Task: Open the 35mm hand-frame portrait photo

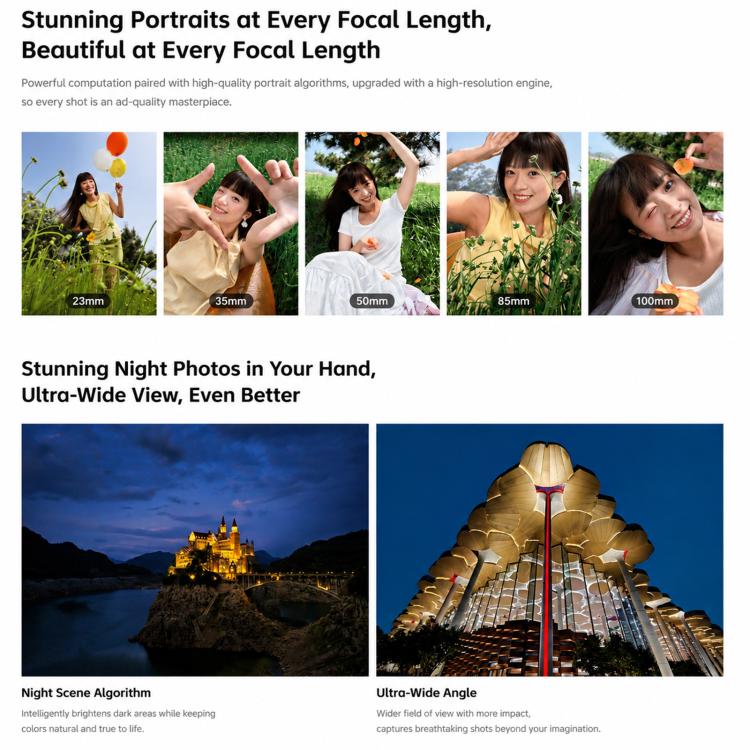Action: (x=231, y=223)
